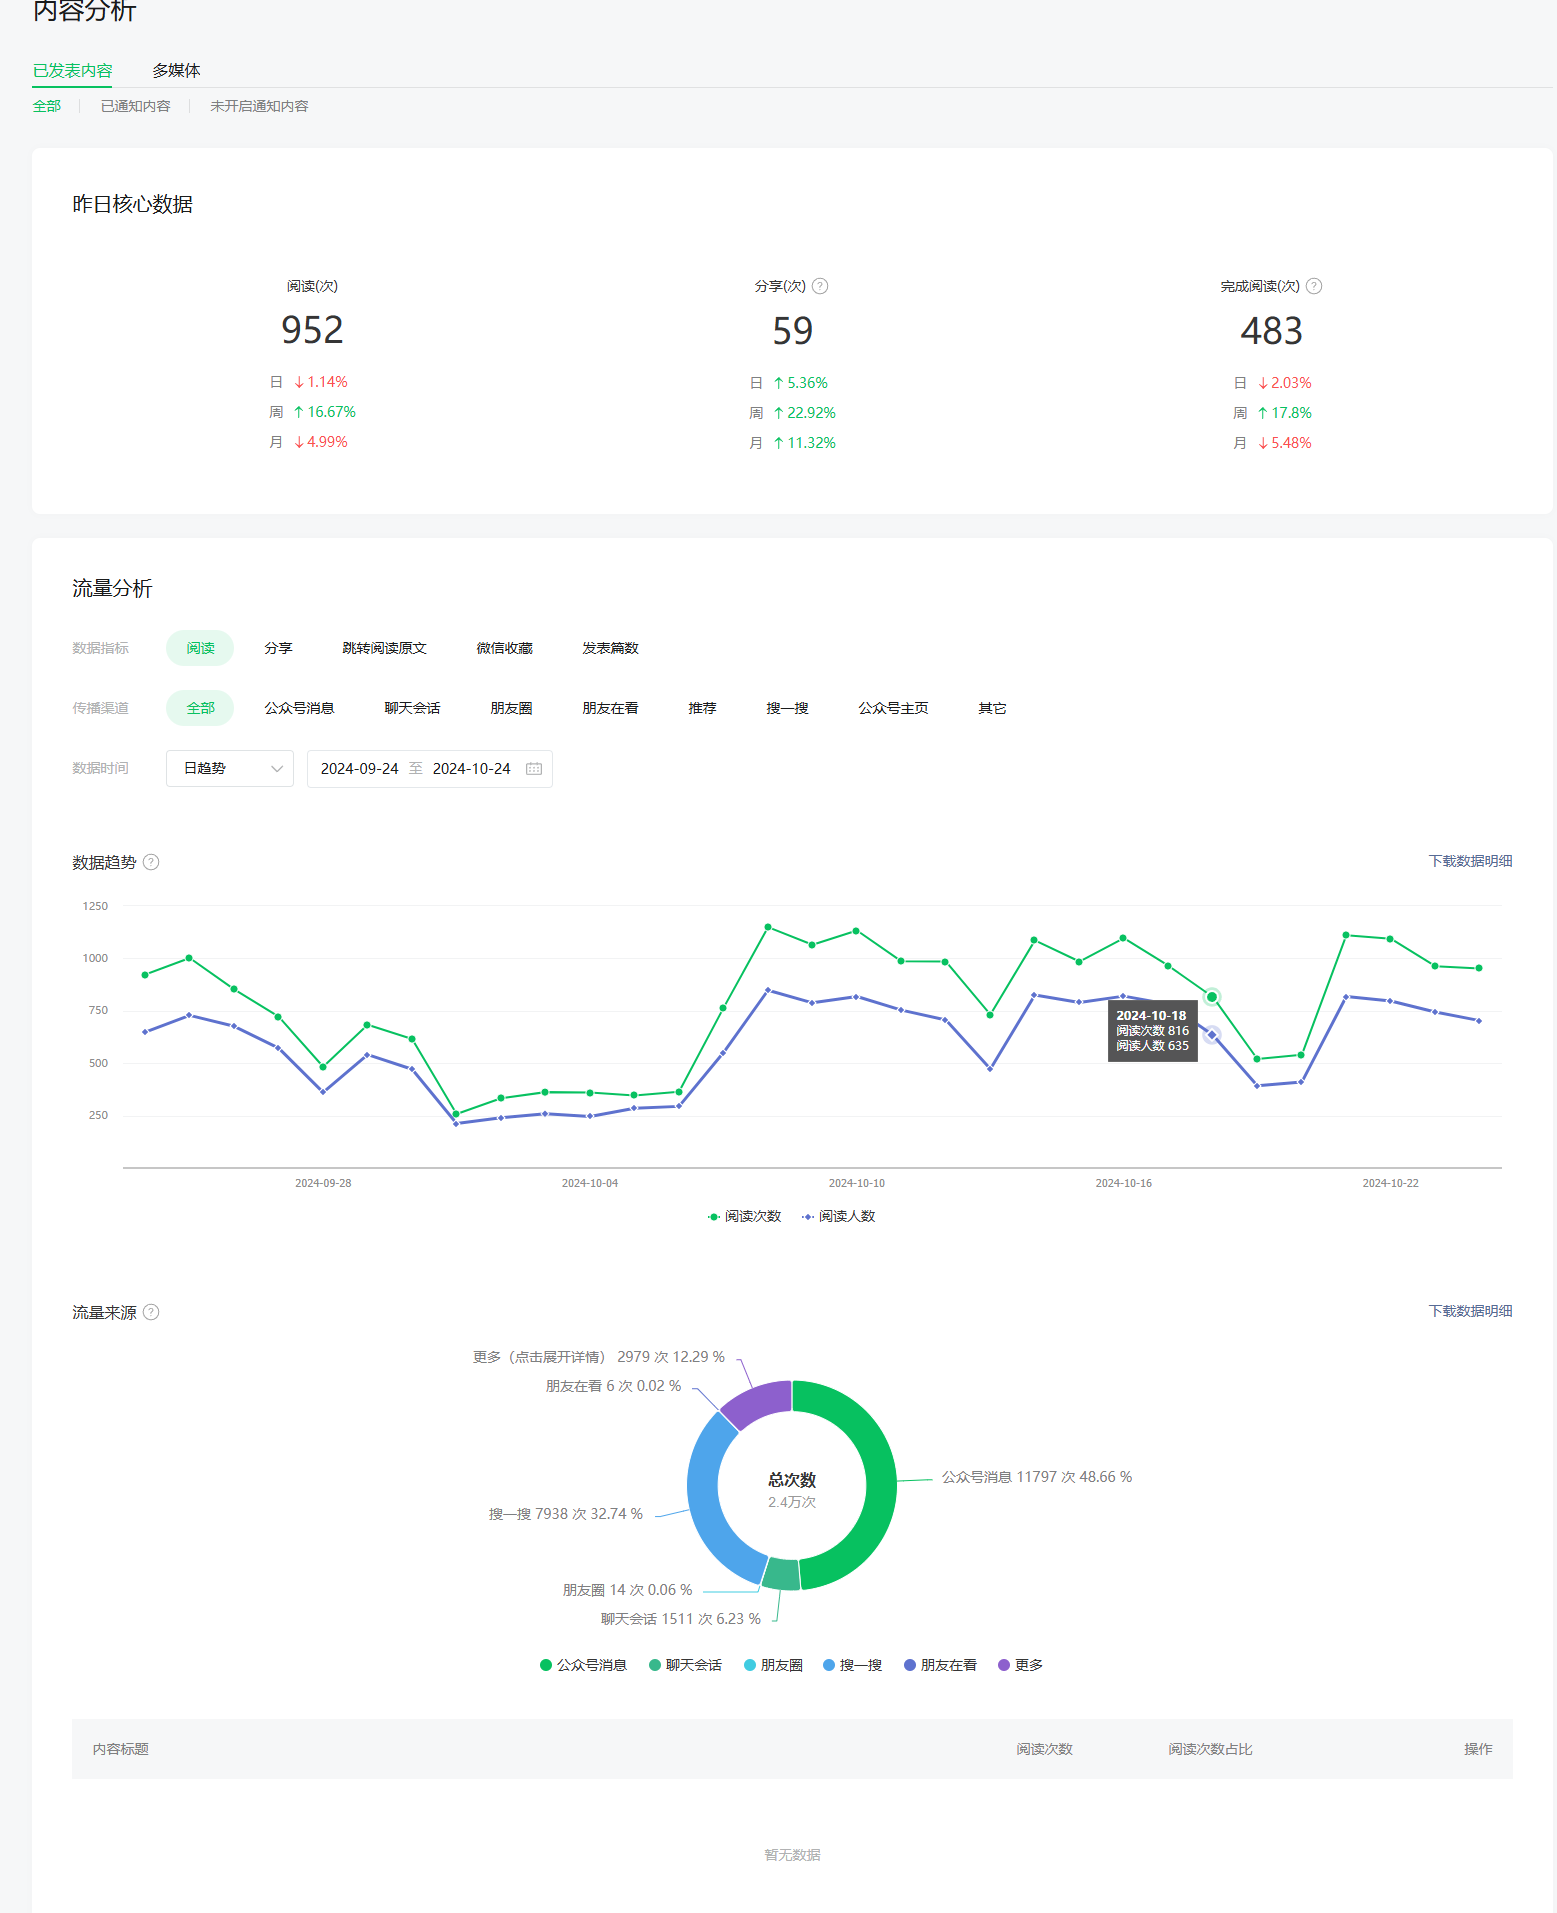Toggle 朋友在看 legend in donut chart
This screenshot has height=1913, width=1557.
940,1665
